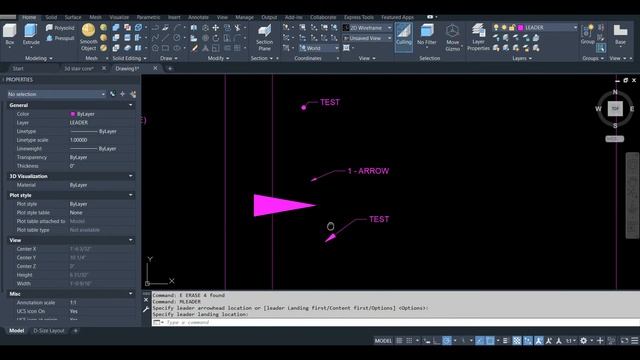Expand the Solid Editing panel
640x360 pixels.
click(129, 58)
